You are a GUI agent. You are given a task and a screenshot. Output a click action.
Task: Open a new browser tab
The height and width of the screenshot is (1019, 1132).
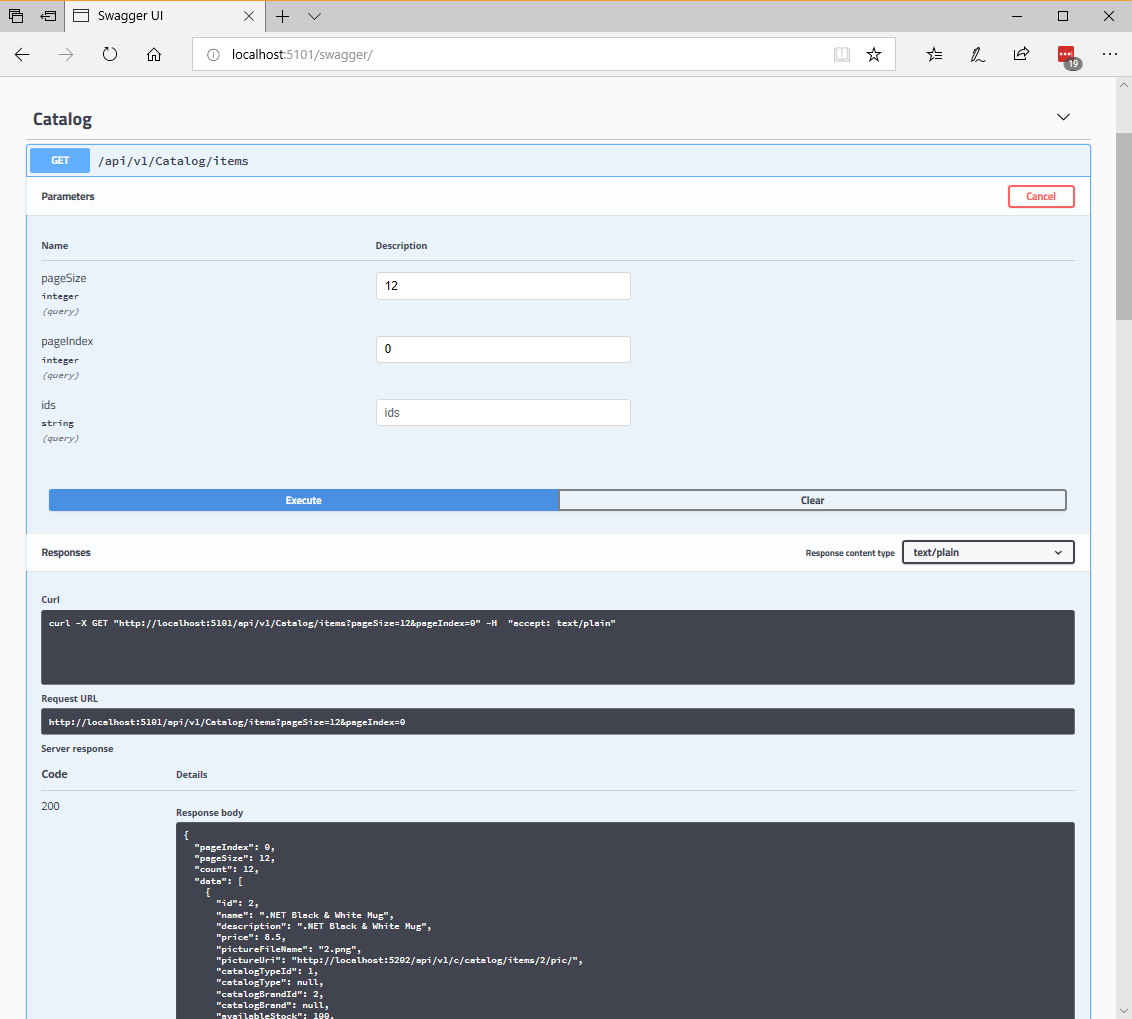tap(282, 16)
